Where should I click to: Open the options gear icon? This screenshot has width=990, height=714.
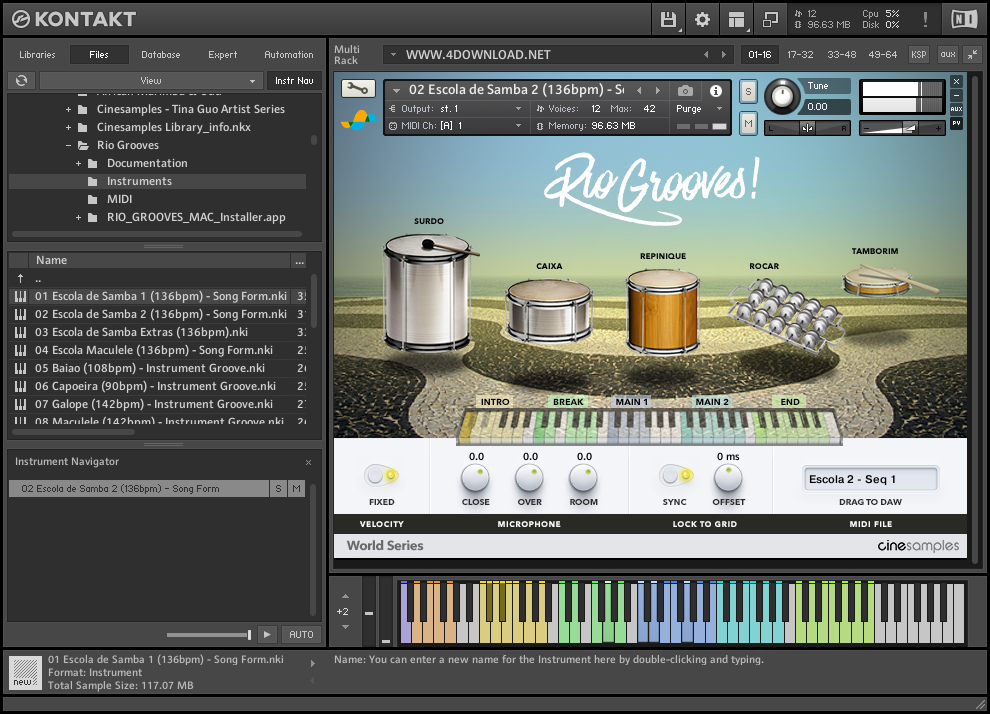point(702,19)
